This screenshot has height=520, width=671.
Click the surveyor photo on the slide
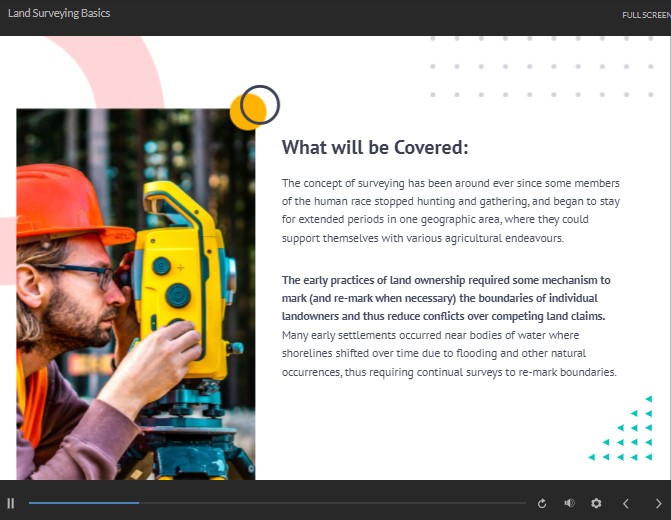coord(136,294)
